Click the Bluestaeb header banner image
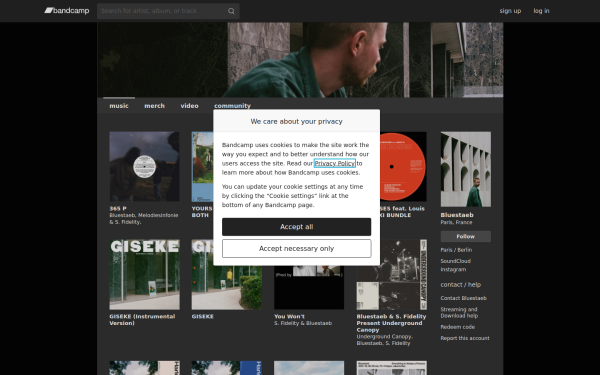Screen dimensions: 600x375 click(300, 60)
